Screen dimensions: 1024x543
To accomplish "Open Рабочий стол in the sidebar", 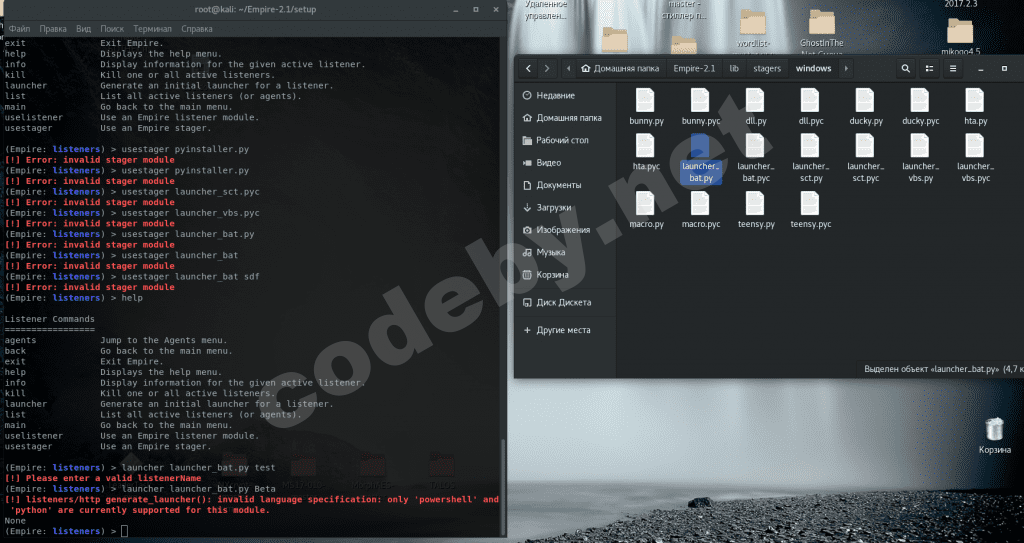I will 564,140.
